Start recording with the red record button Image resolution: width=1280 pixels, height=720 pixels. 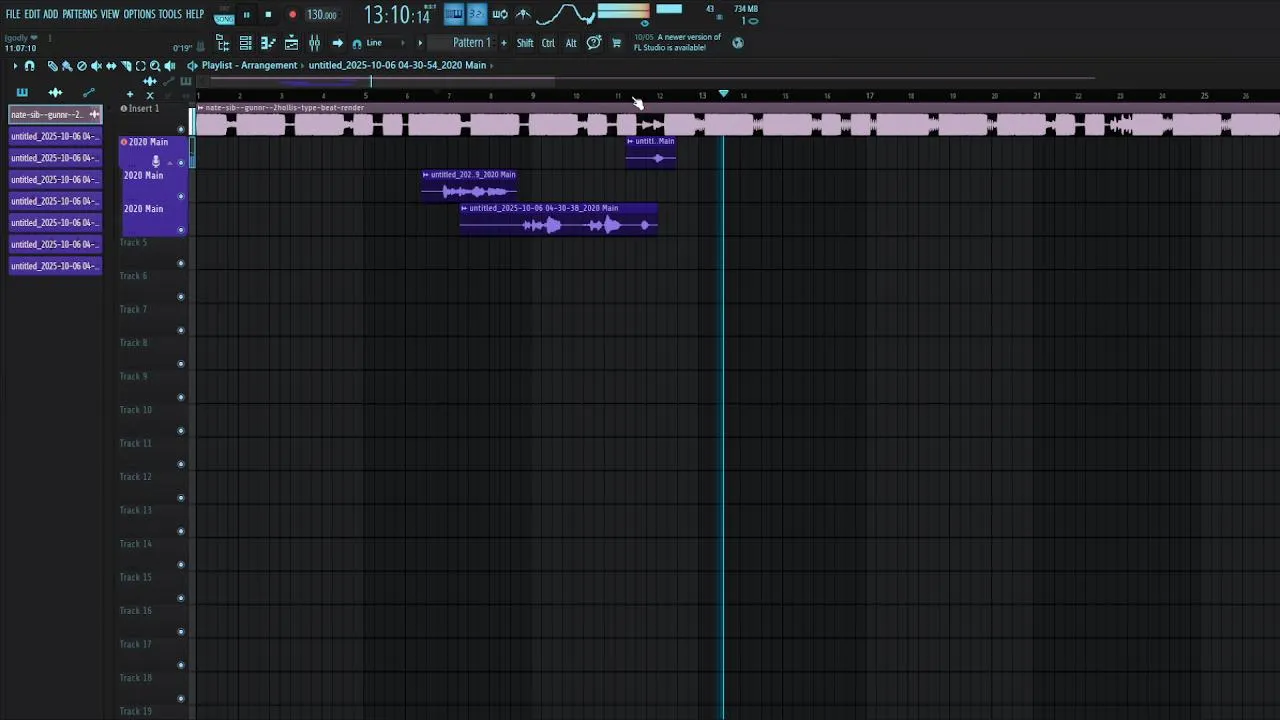pos(292,15)
